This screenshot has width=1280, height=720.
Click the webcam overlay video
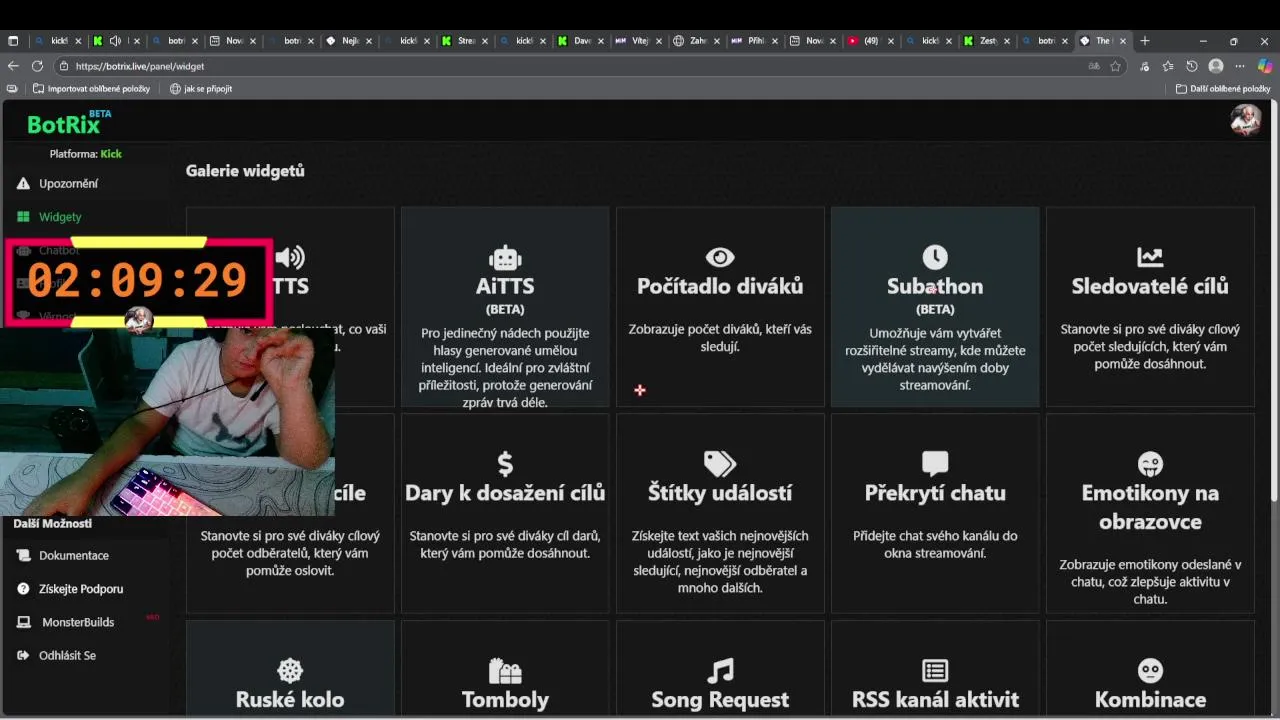point(167,423)
